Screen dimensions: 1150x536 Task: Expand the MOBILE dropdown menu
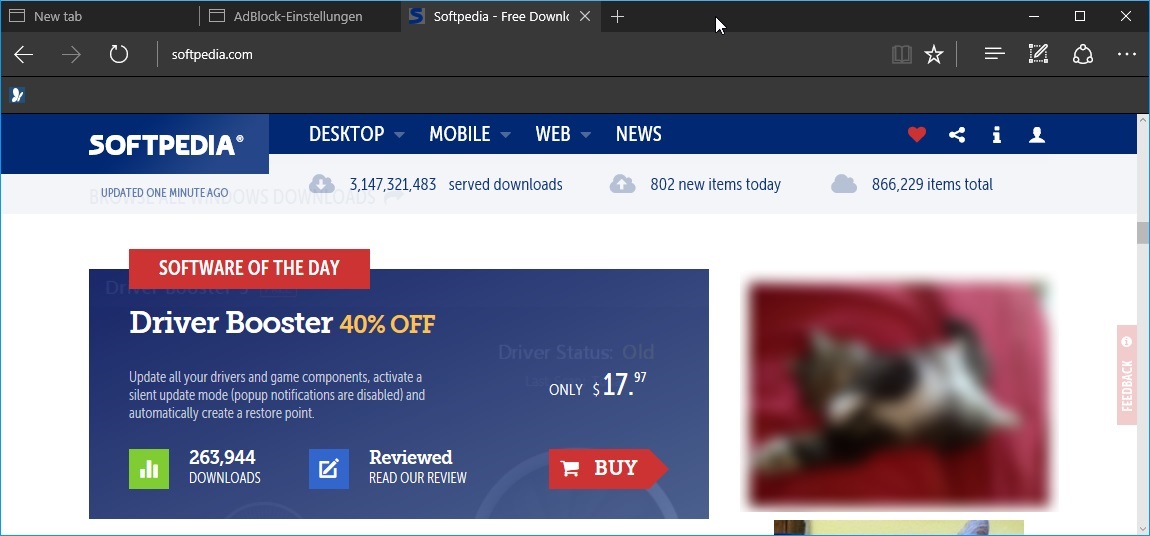click(x=470, y=134)
